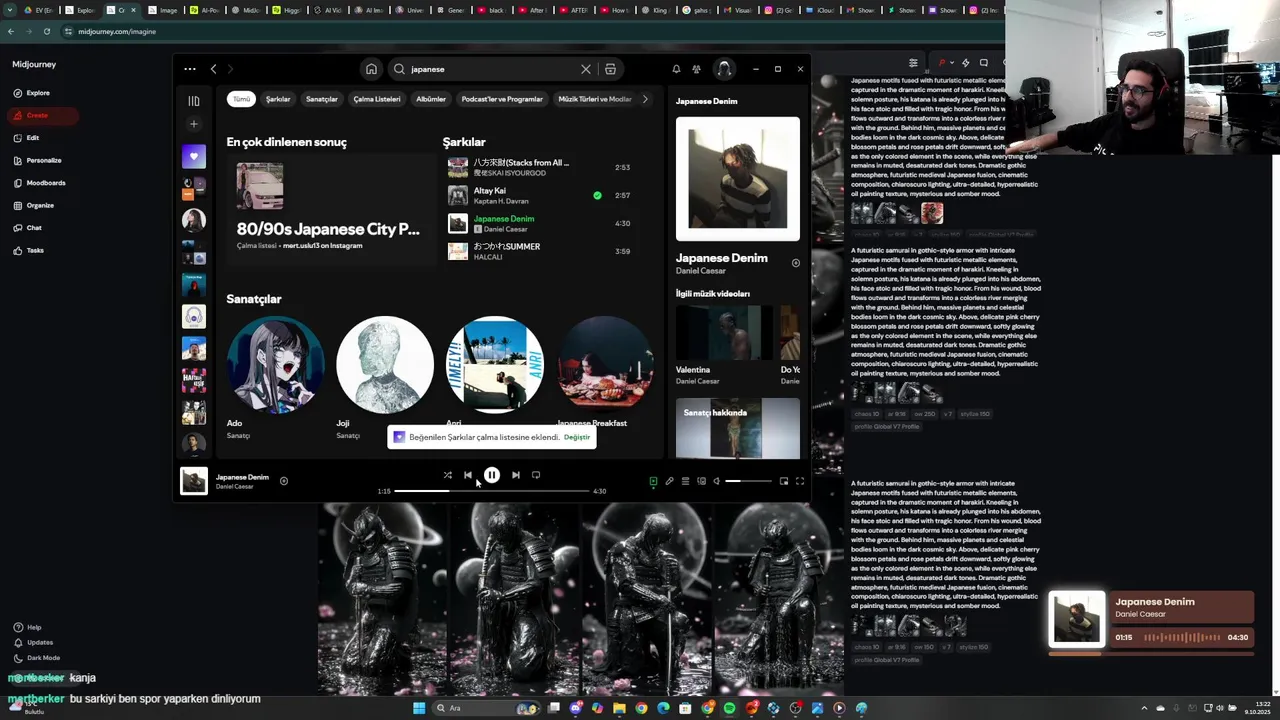The height and width of the screenshot is (720, 1280).
Task: Open File Explorer from taskbar
Action: click(x=619, y=708)
